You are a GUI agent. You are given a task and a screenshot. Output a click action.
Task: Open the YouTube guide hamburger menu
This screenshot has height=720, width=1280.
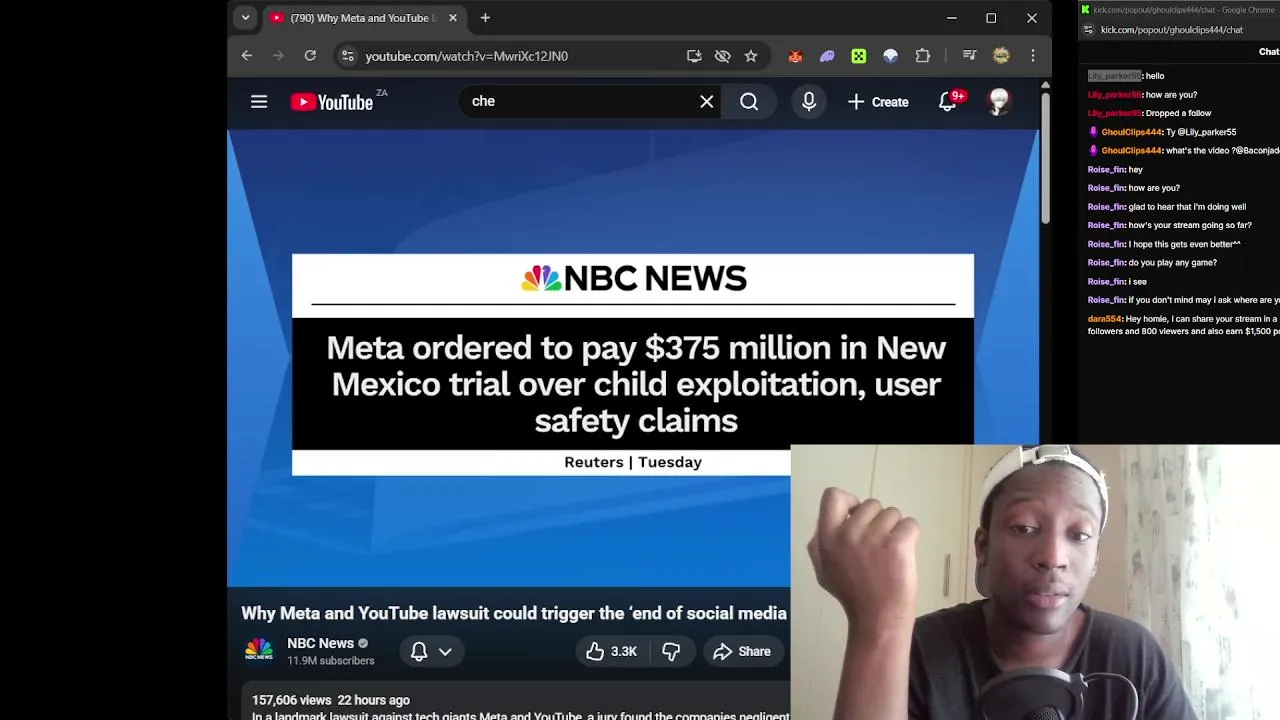259,101
